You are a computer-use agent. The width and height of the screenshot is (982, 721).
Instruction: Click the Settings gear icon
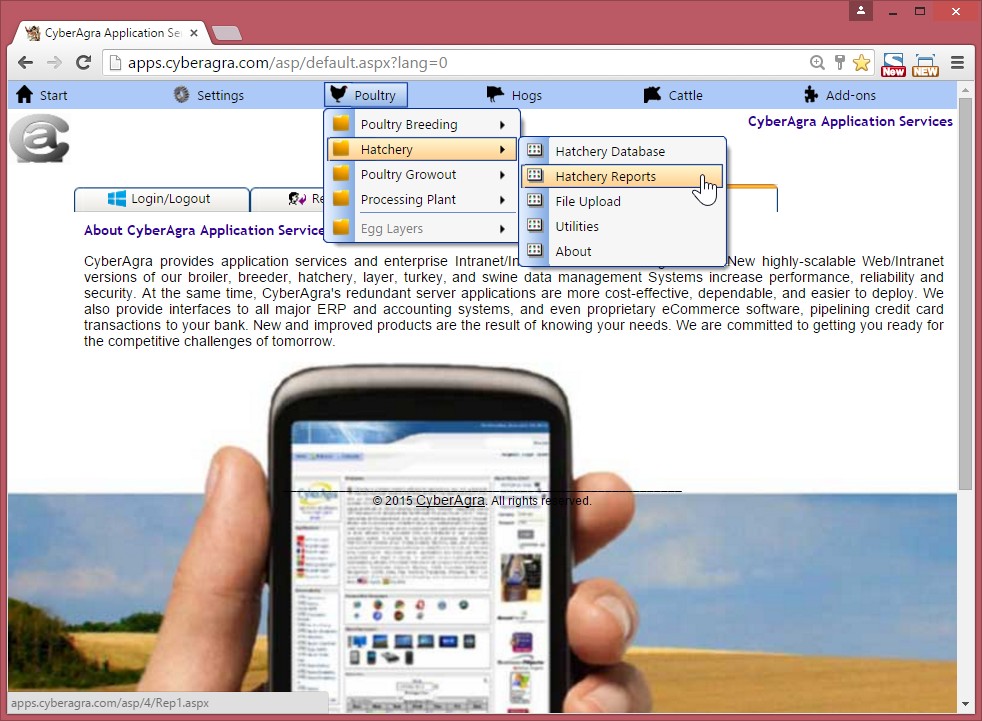click(x=182, y=95)
